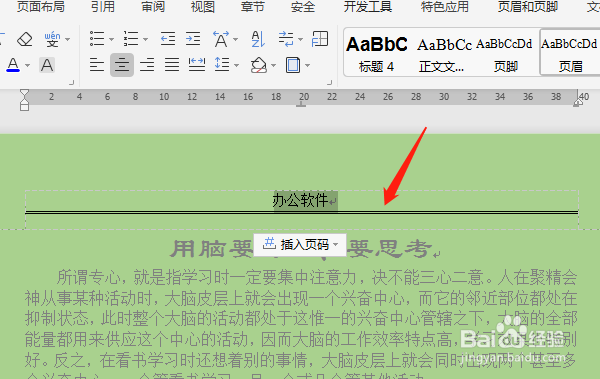
Task: Click the show/hide paragraph marks icon
Action: click(286, 39)
